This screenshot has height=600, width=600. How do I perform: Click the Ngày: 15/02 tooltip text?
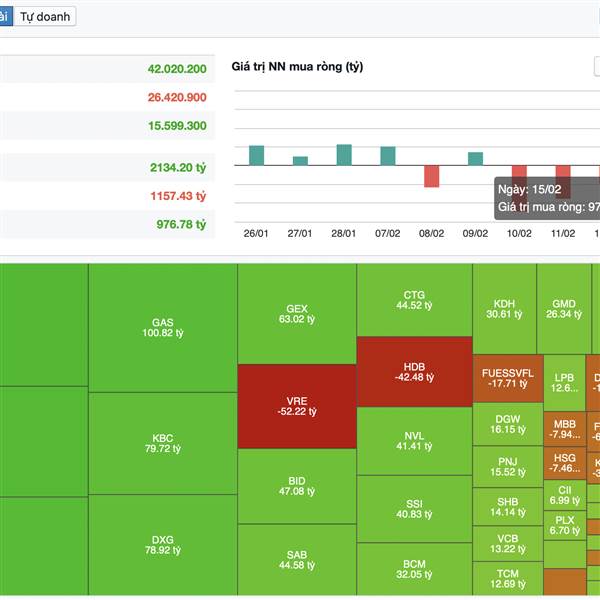pos(530,189)
